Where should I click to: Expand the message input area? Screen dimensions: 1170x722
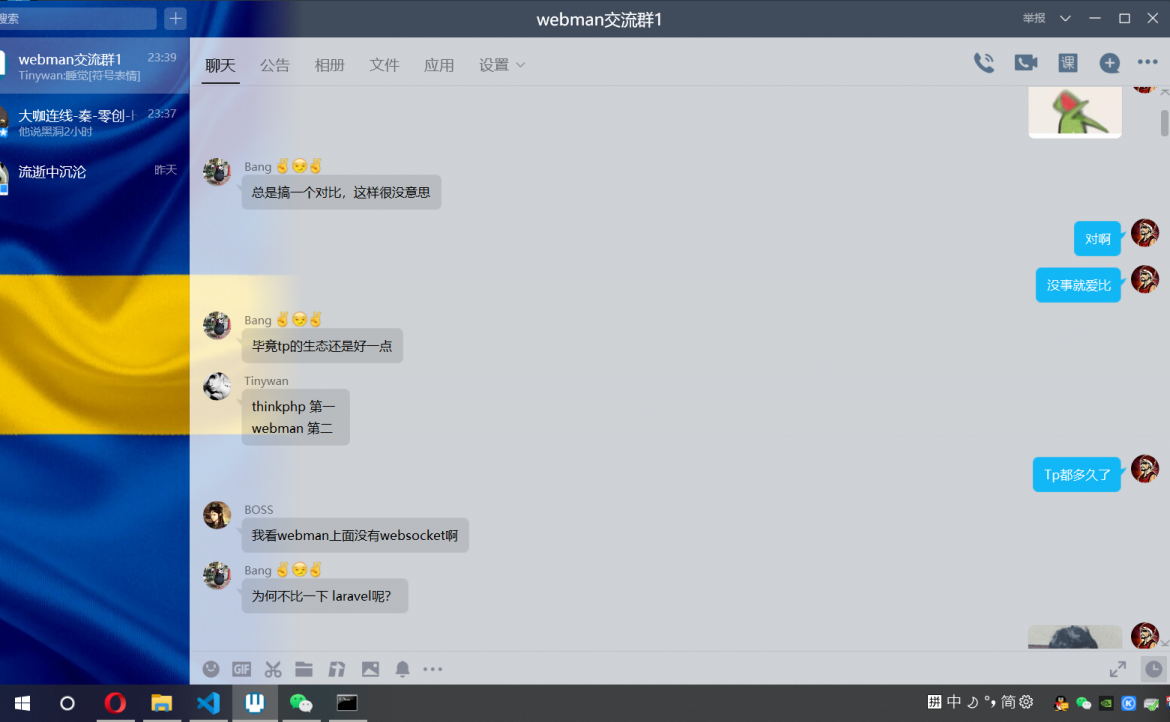[1117, 669]
